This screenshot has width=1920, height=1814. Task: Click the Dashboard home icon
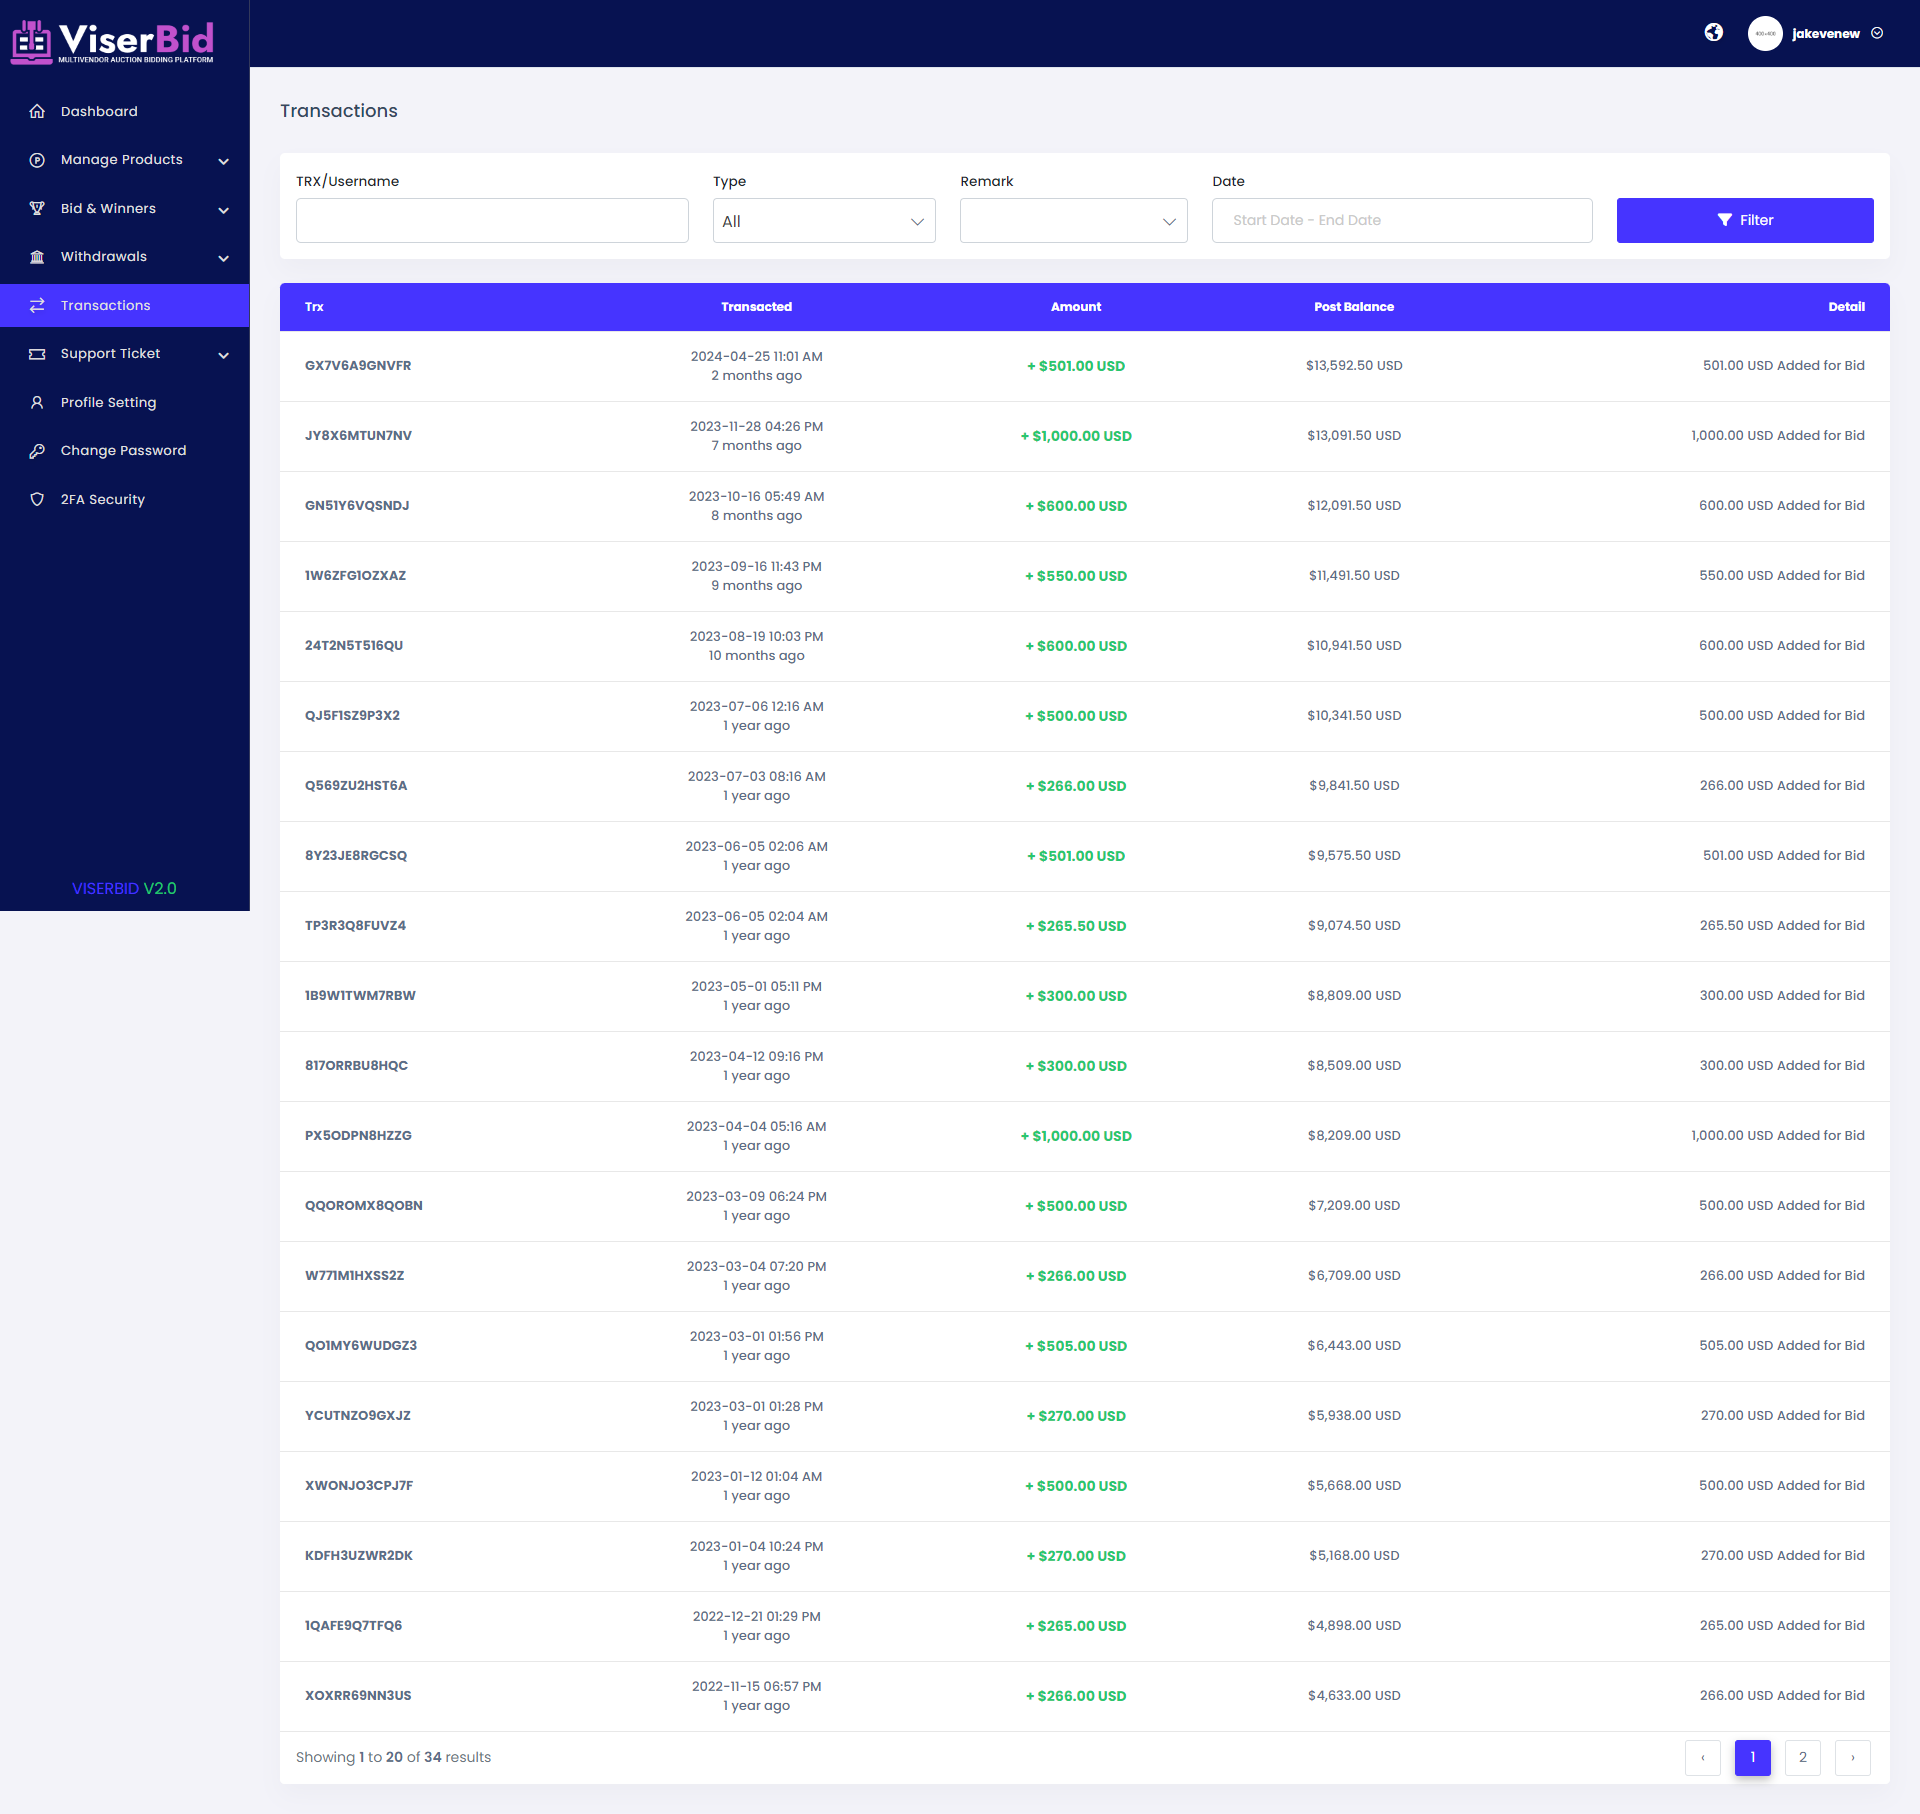37,111
